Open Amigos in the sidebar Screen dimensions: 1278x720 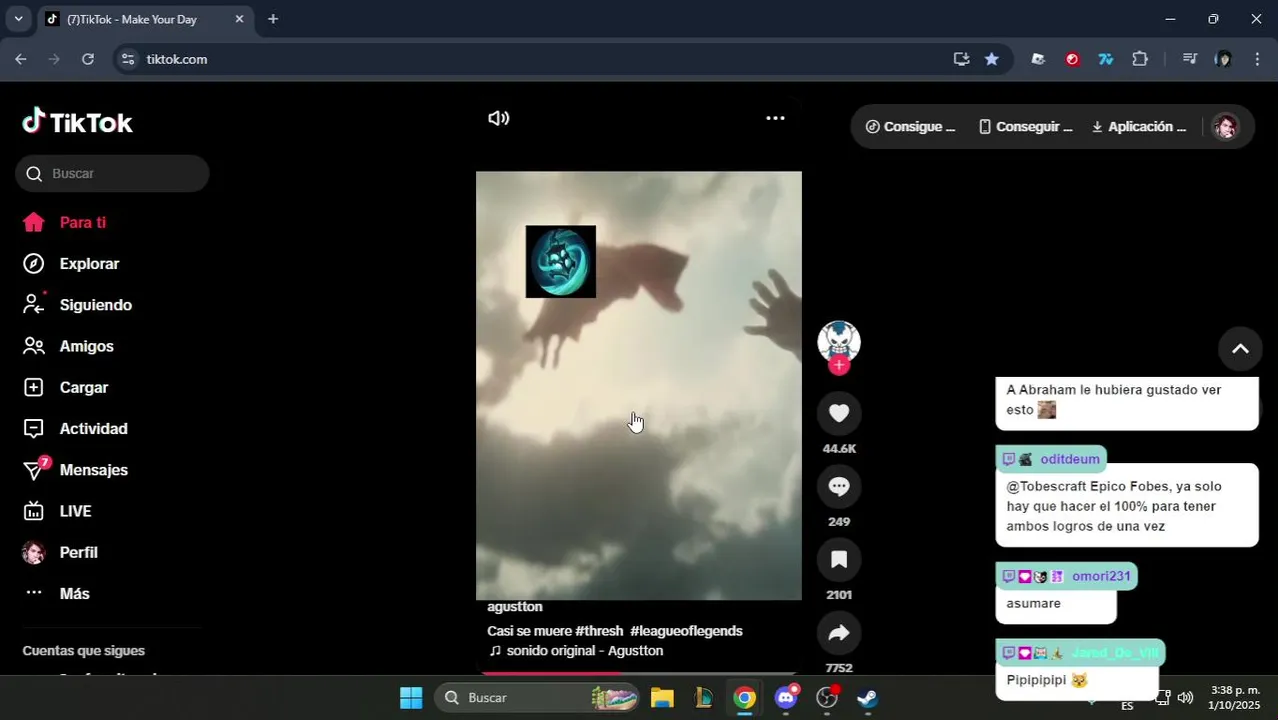pos(68,346)
